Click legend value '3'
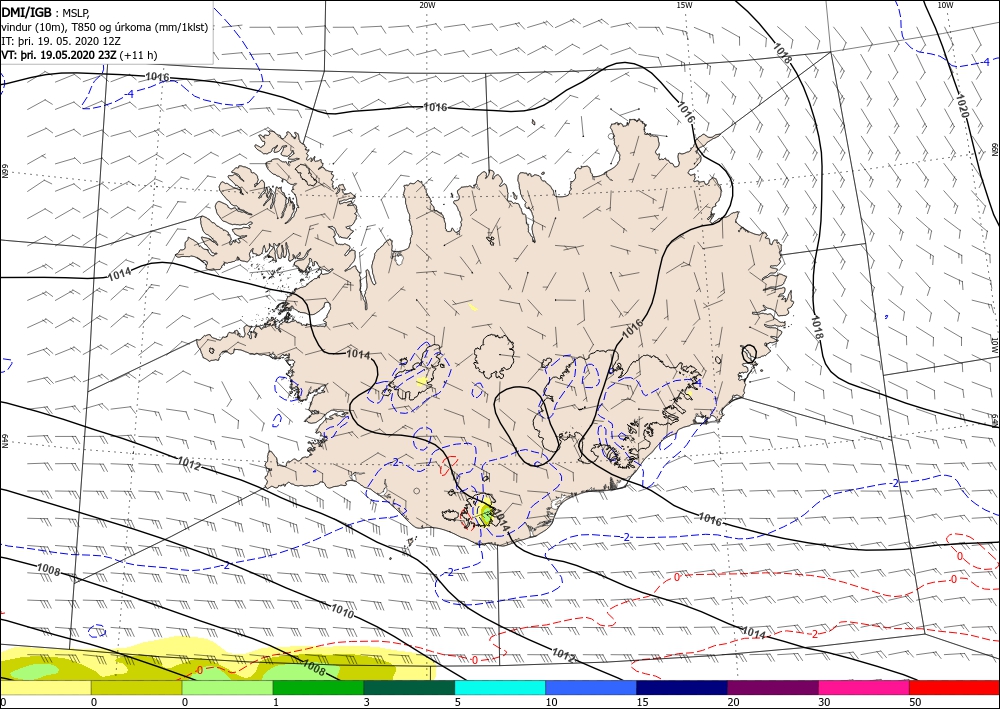Image resolution: width=1000 pixels, height=709 pixels. pyautogui.click(x=367, y=702)
